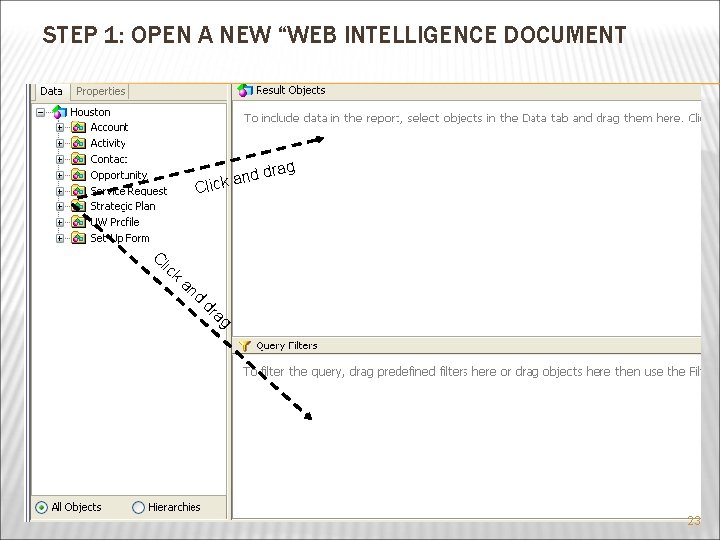Click the Activity label in tree
The image size is (720, 540).
(x=108, y=143)
